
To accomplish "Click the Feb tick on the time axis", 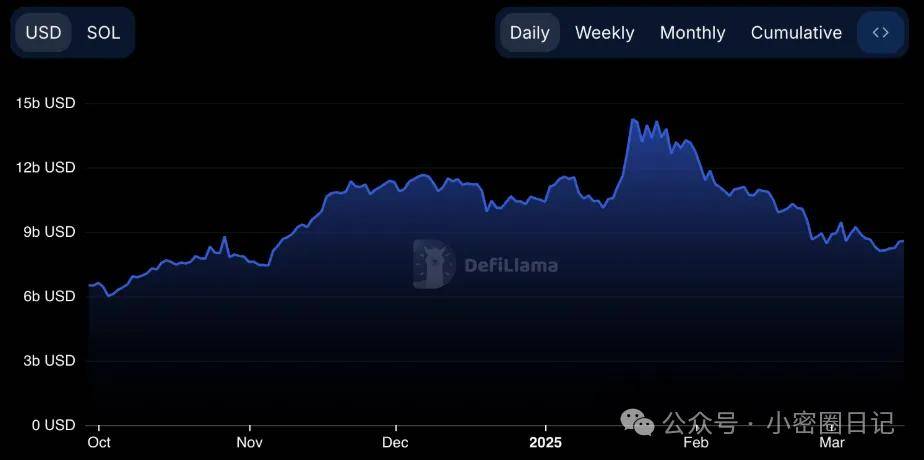I will pyautogui.click(x=695, y=442).
